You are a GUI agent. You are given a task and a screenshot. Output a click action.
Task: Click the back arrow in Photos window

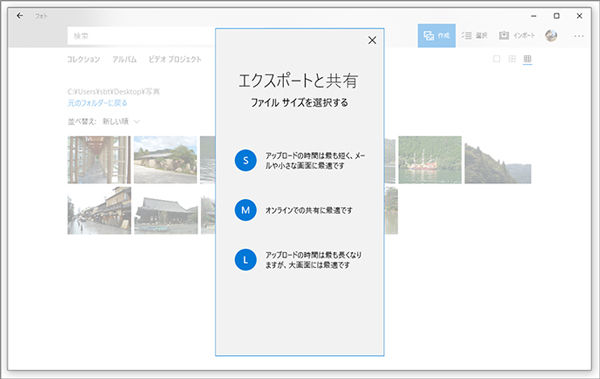[20, 16]
